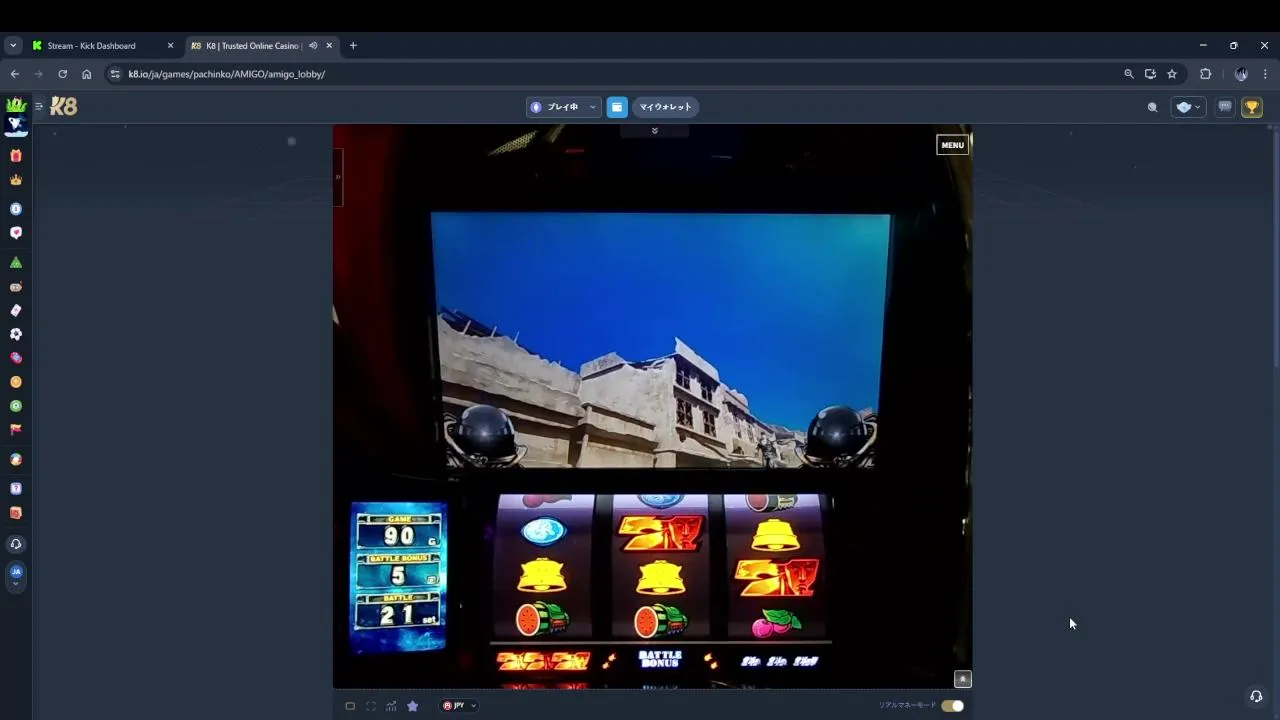Open the search magnifier in K8 header
This screenshot has height=720, width=1280.
(x=1152, y=107)
